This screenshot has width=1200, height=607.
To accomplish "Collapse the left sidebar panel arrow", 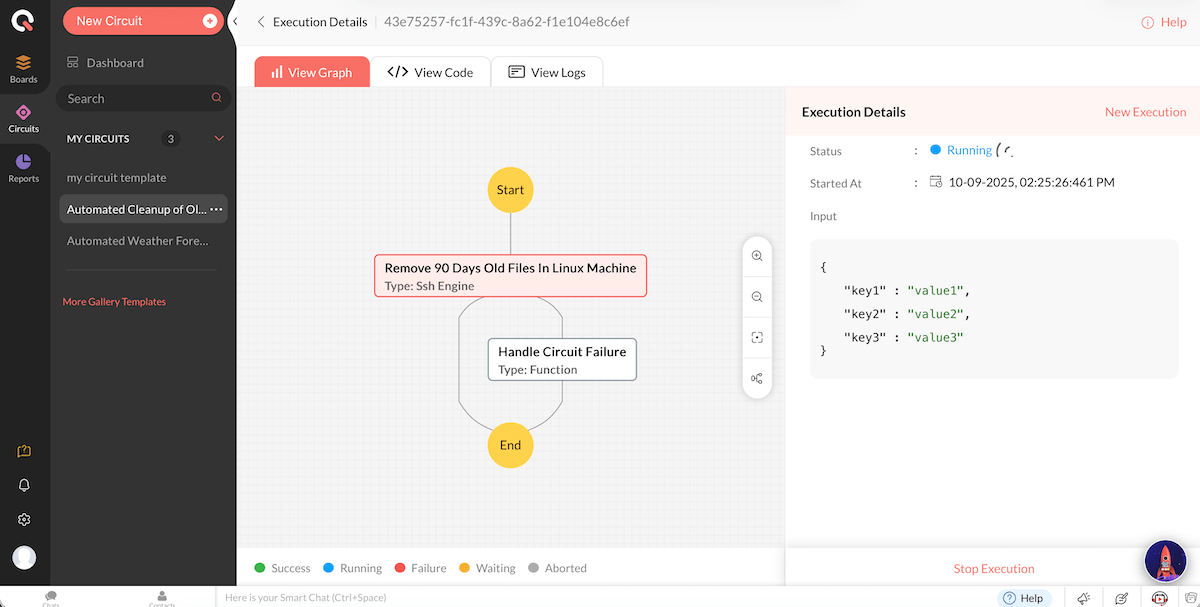I will point(234,21).
